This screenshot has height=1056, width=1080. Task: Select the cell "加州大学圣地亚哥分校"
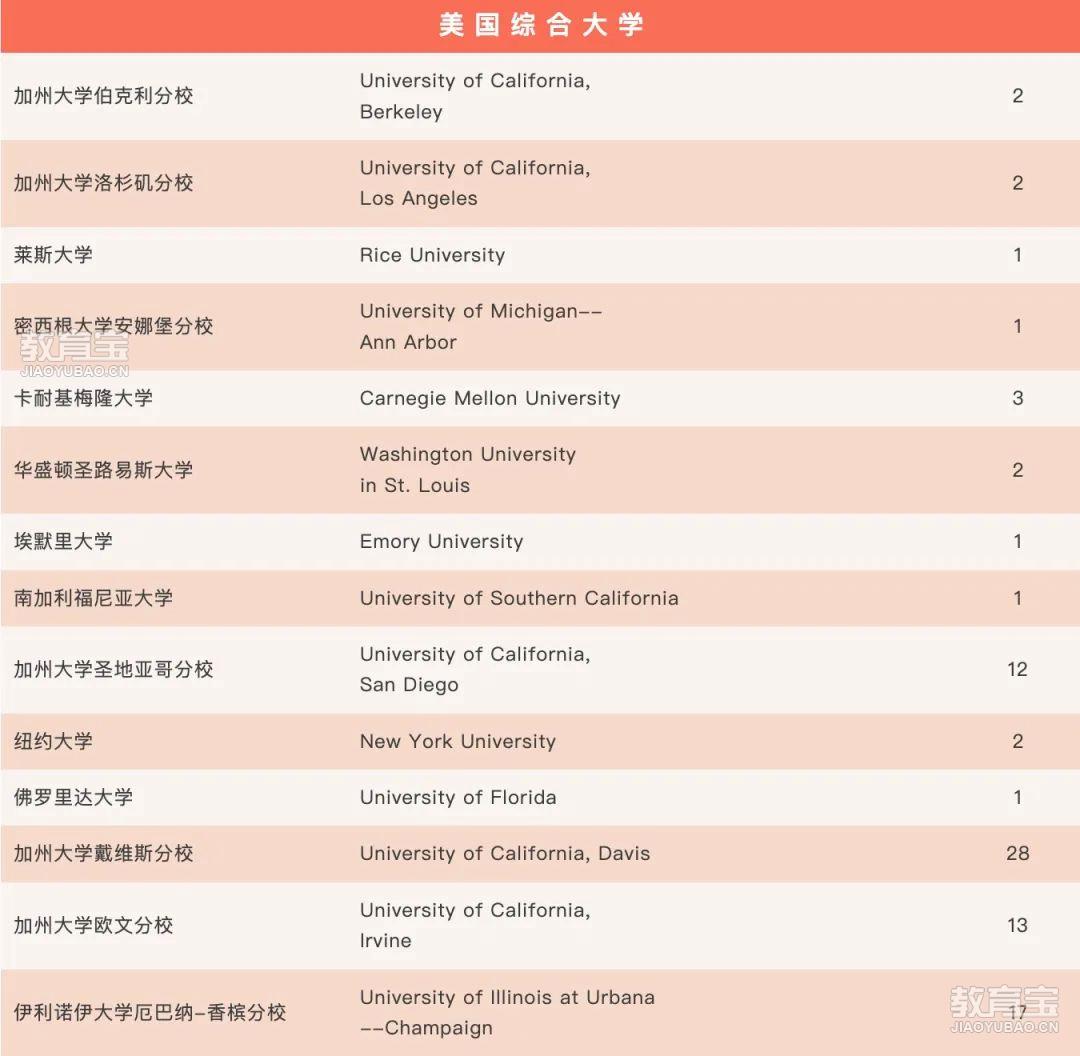tap(114, 670)
